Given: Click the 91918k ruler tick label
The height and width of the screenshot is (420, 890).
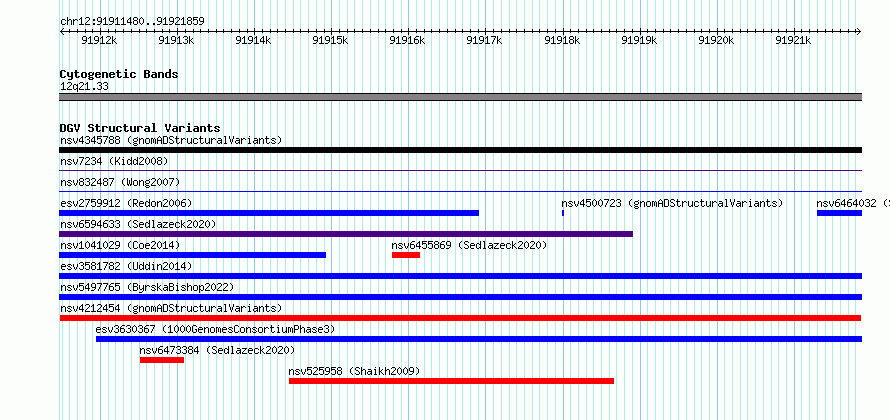Looking at the screenshot, I should (562, 40).
